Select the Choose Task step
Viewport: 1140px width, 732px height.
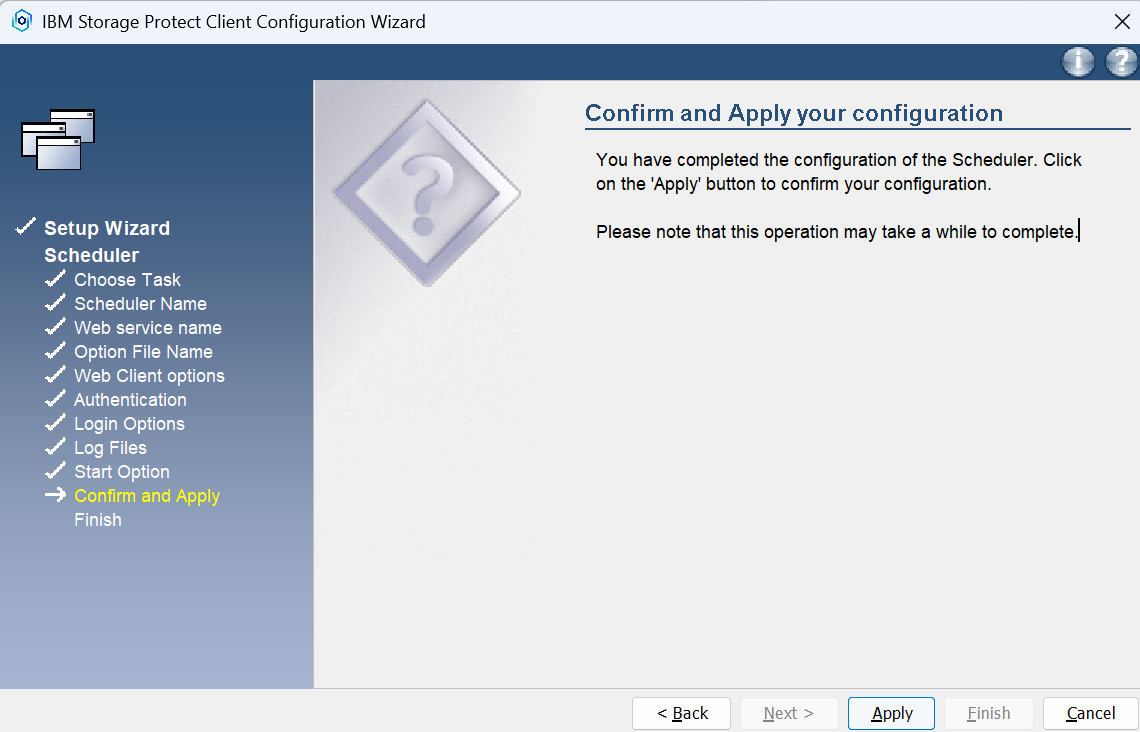pos(127,280)
